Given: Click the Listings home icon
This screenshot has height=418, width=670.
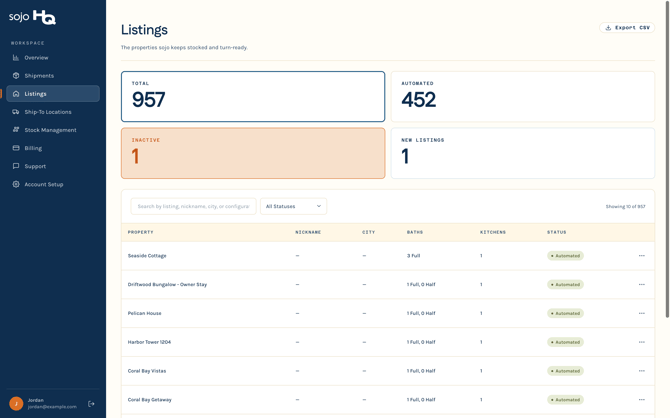Looking at the screenshot, I should [16, 94].
